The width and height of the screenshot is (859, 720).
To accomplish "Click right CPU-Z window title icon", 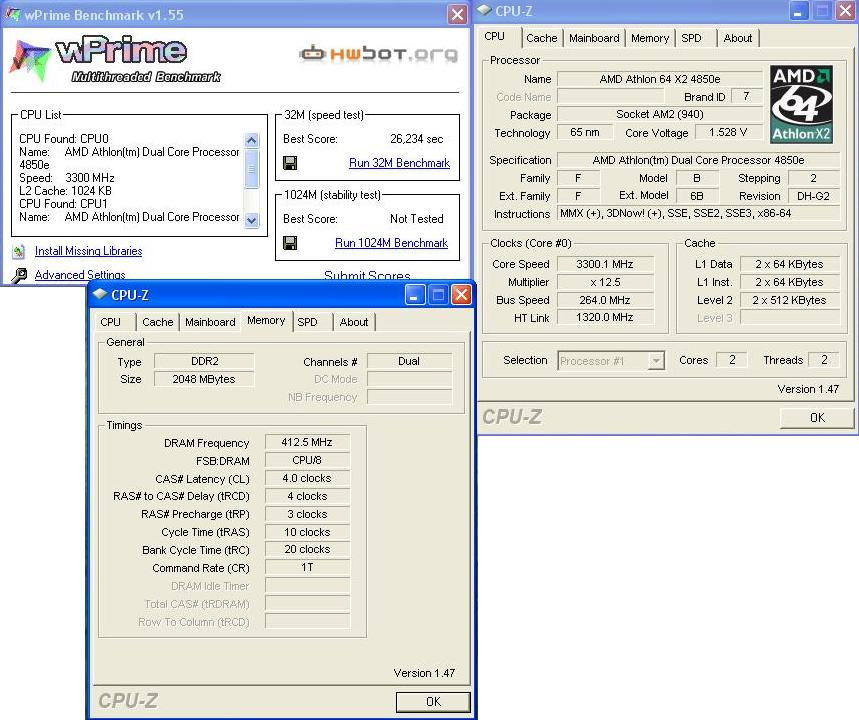I will pos(484,10).
